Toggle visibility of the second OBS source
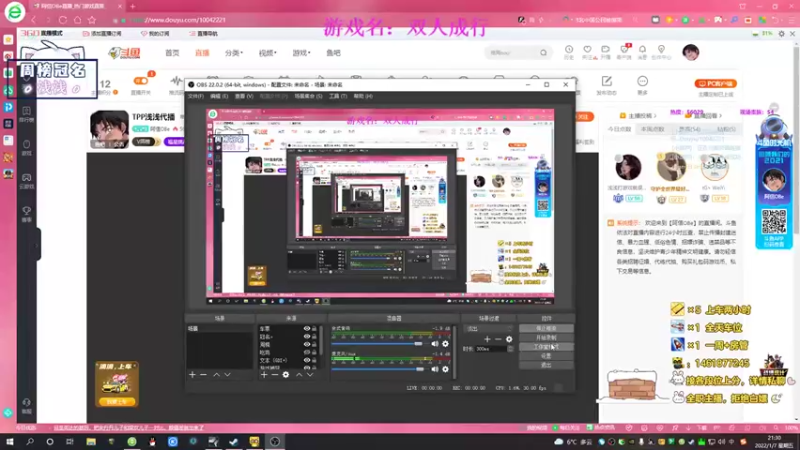Image resolution: width=800 pixels, height=450 pixels. coord(307,337)
